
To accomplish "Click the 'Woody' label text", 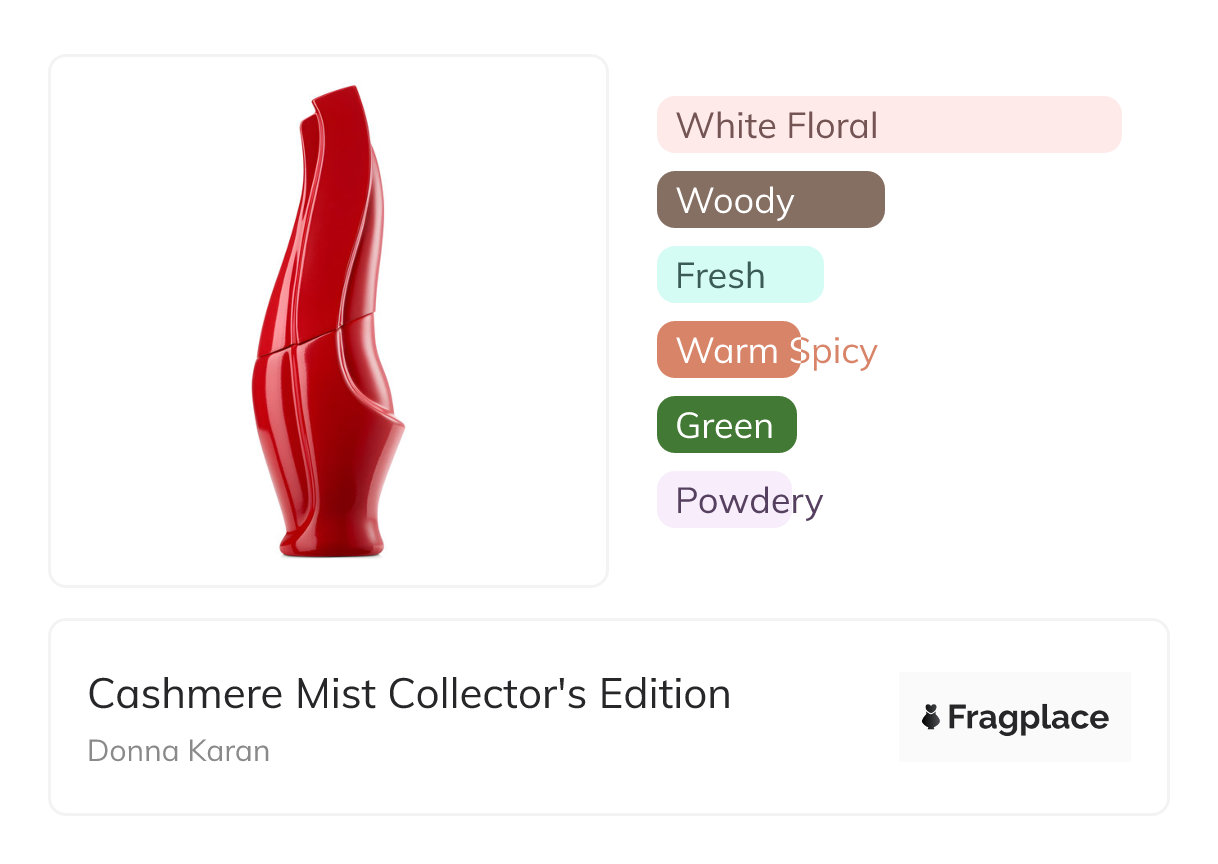I will pyautogui.click(x=734, y=201).
